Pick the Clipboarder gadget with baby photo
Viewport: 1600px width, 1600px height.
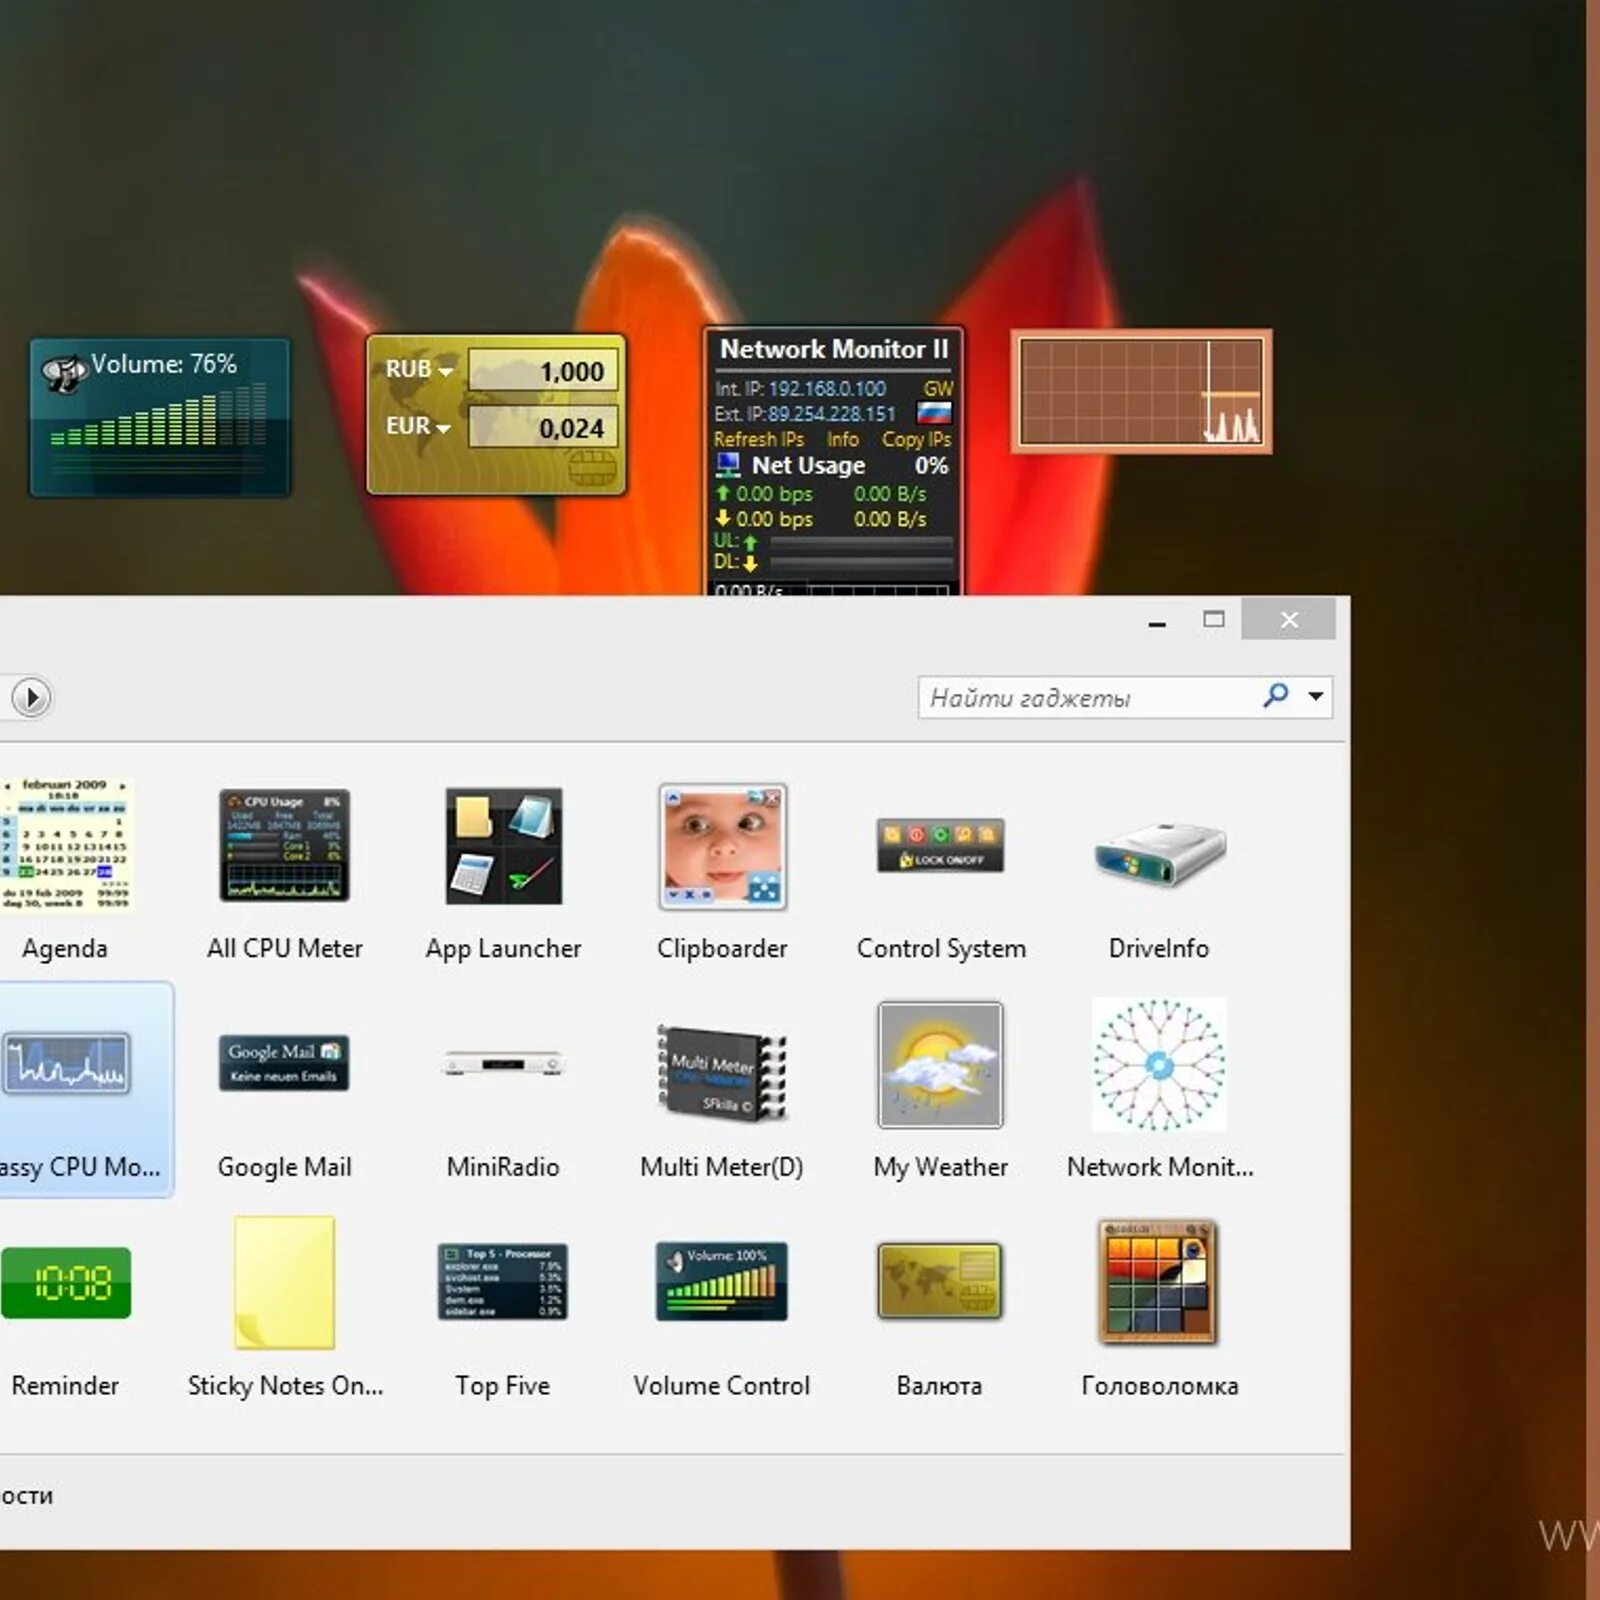723,846
